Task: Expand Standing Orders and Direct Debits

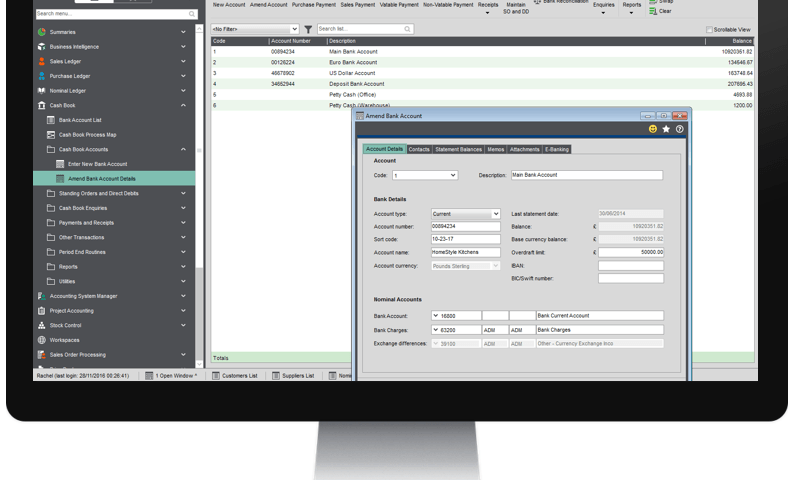Action: point(183,194)
